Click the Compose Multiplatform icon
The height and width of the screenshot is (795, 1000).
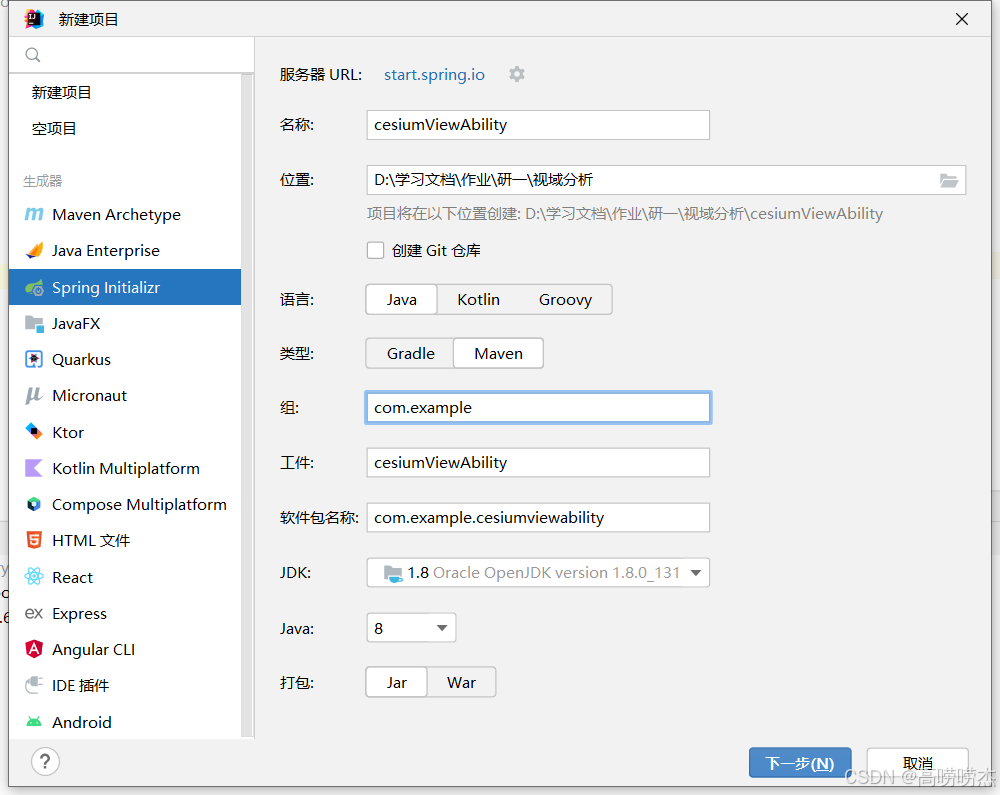[x=34, y=504]
